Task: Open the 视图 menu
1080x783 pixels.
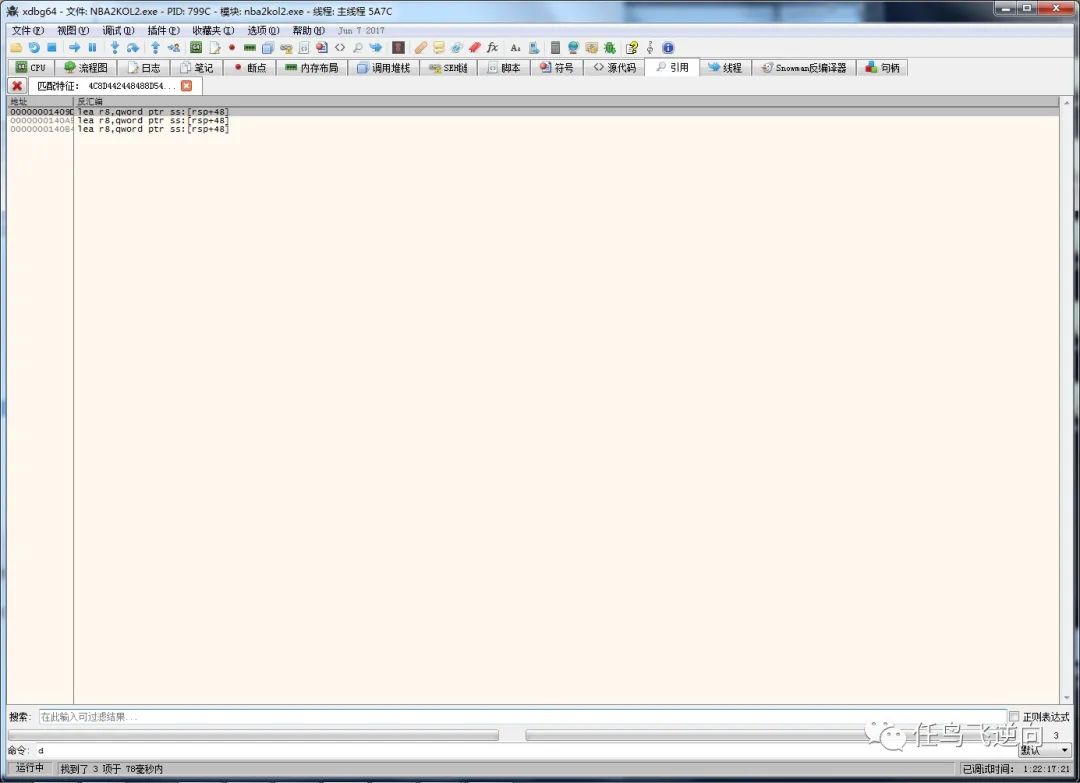Action: click(73, 30)
